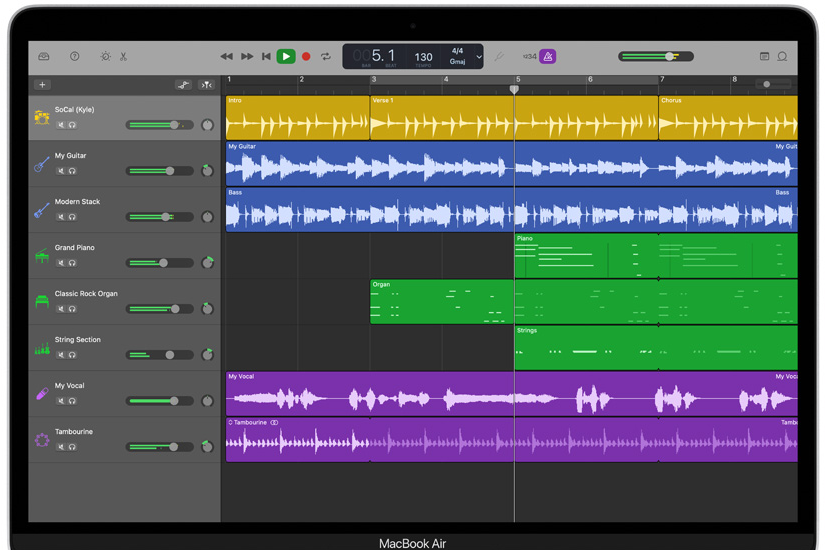Select the String Section track icon
This screenshot has width=825, height=550.
42,348
